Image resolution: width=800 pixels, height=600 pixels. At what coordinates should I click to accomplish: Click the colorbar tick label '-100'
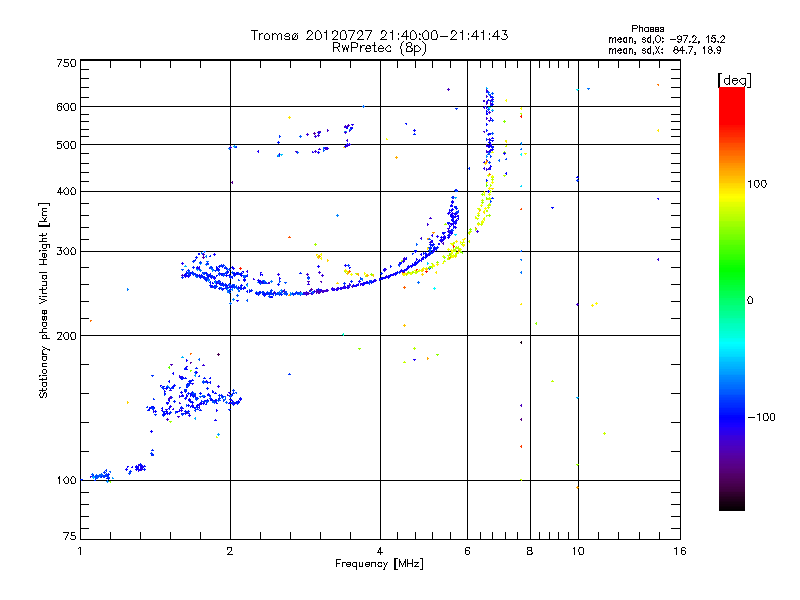click(x=761, y=417)
